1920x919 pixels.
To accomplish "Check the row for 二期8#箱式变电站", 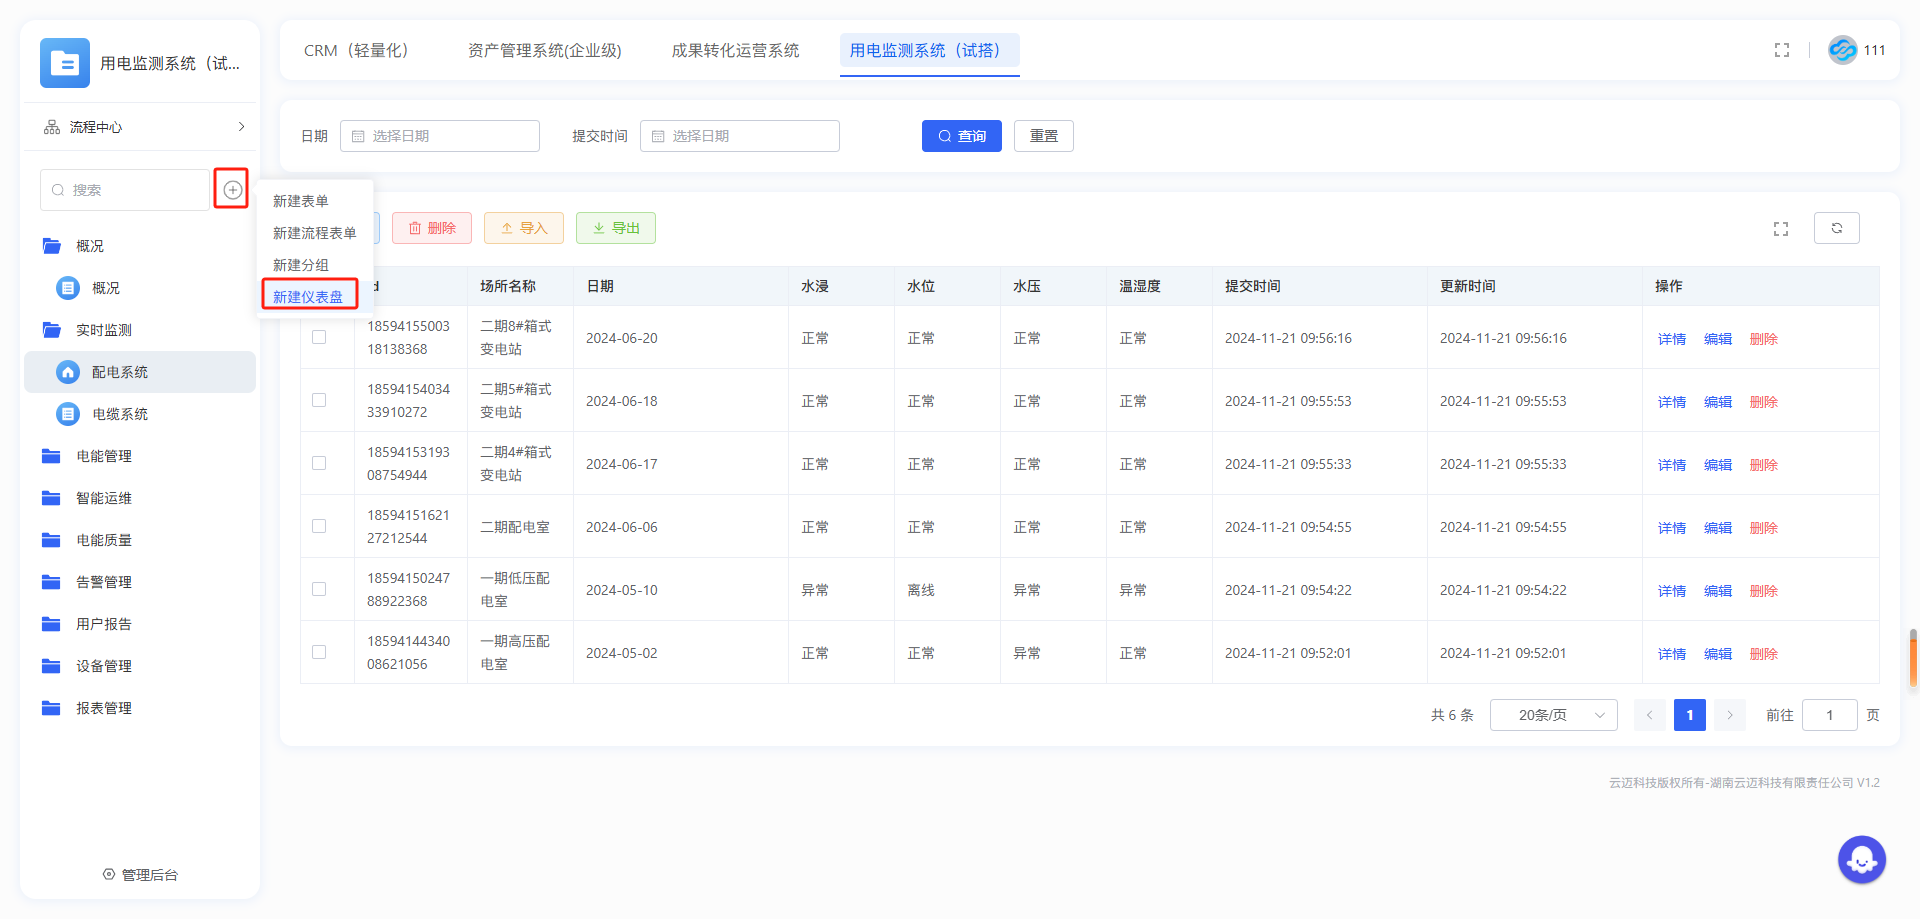I will coord(319,338).
